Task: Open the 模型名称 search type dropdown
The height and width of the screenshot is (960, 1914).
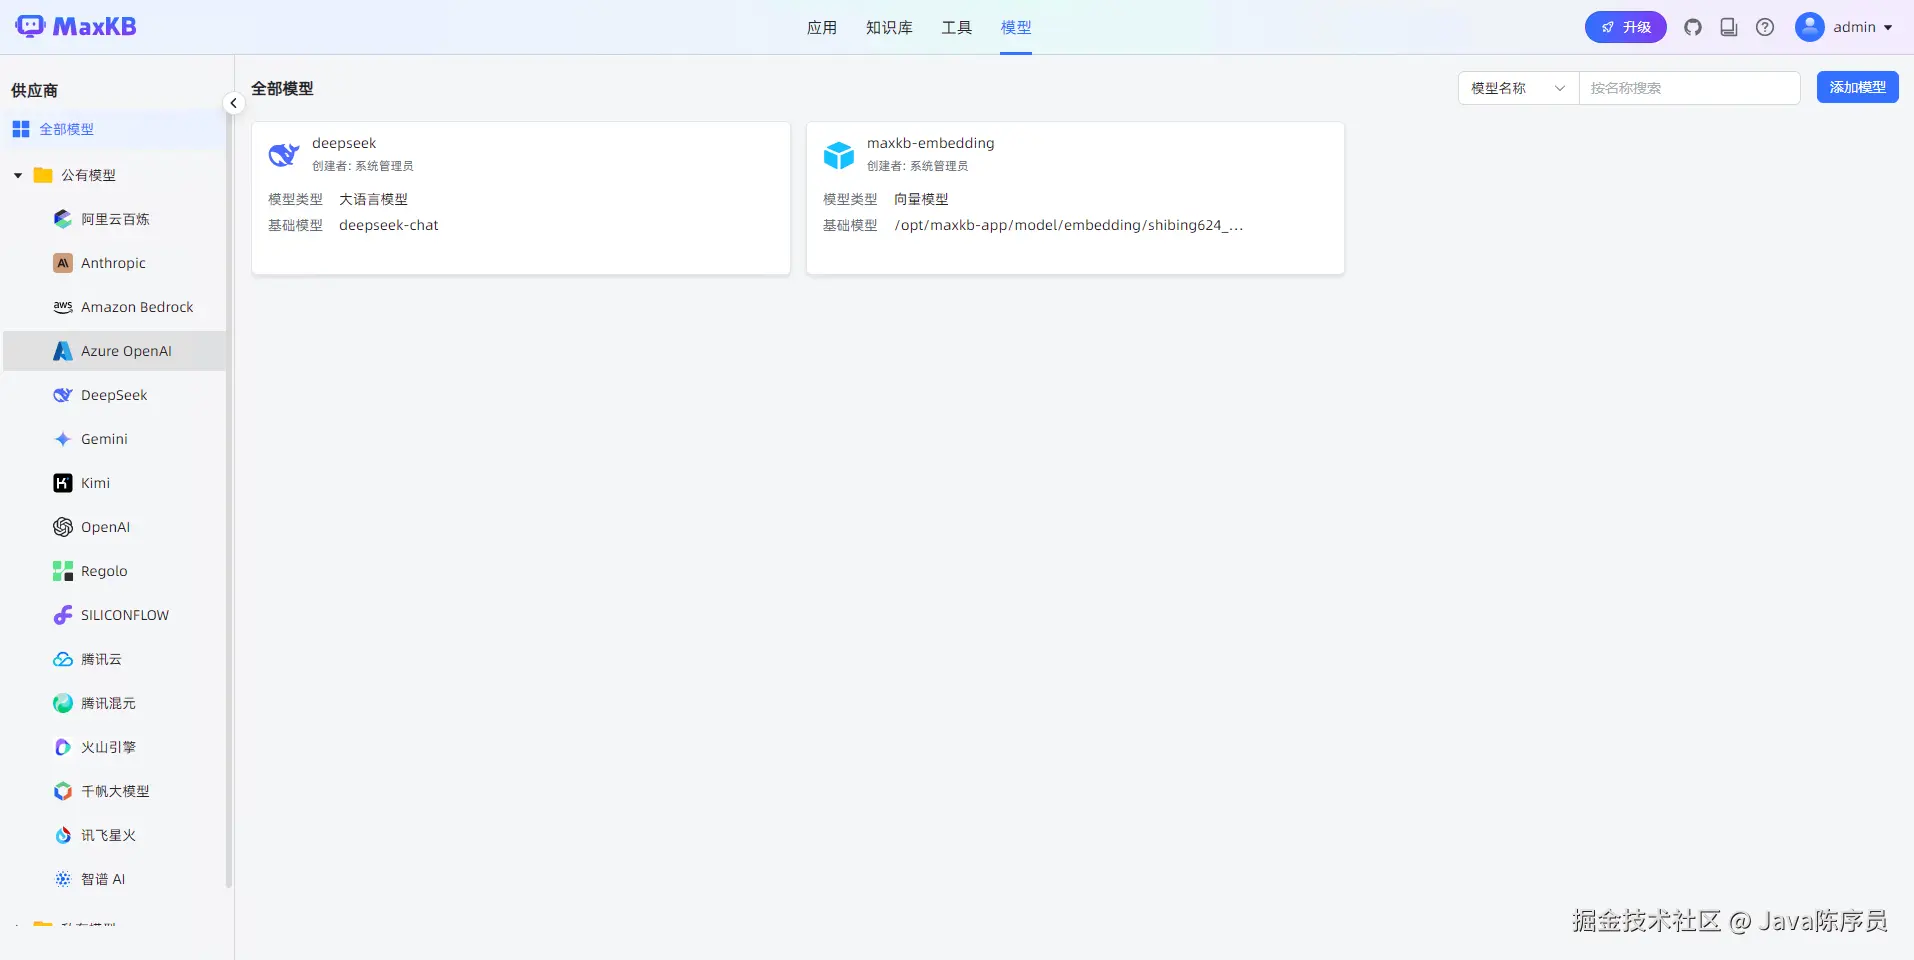Action: (x=1518, y=88)
